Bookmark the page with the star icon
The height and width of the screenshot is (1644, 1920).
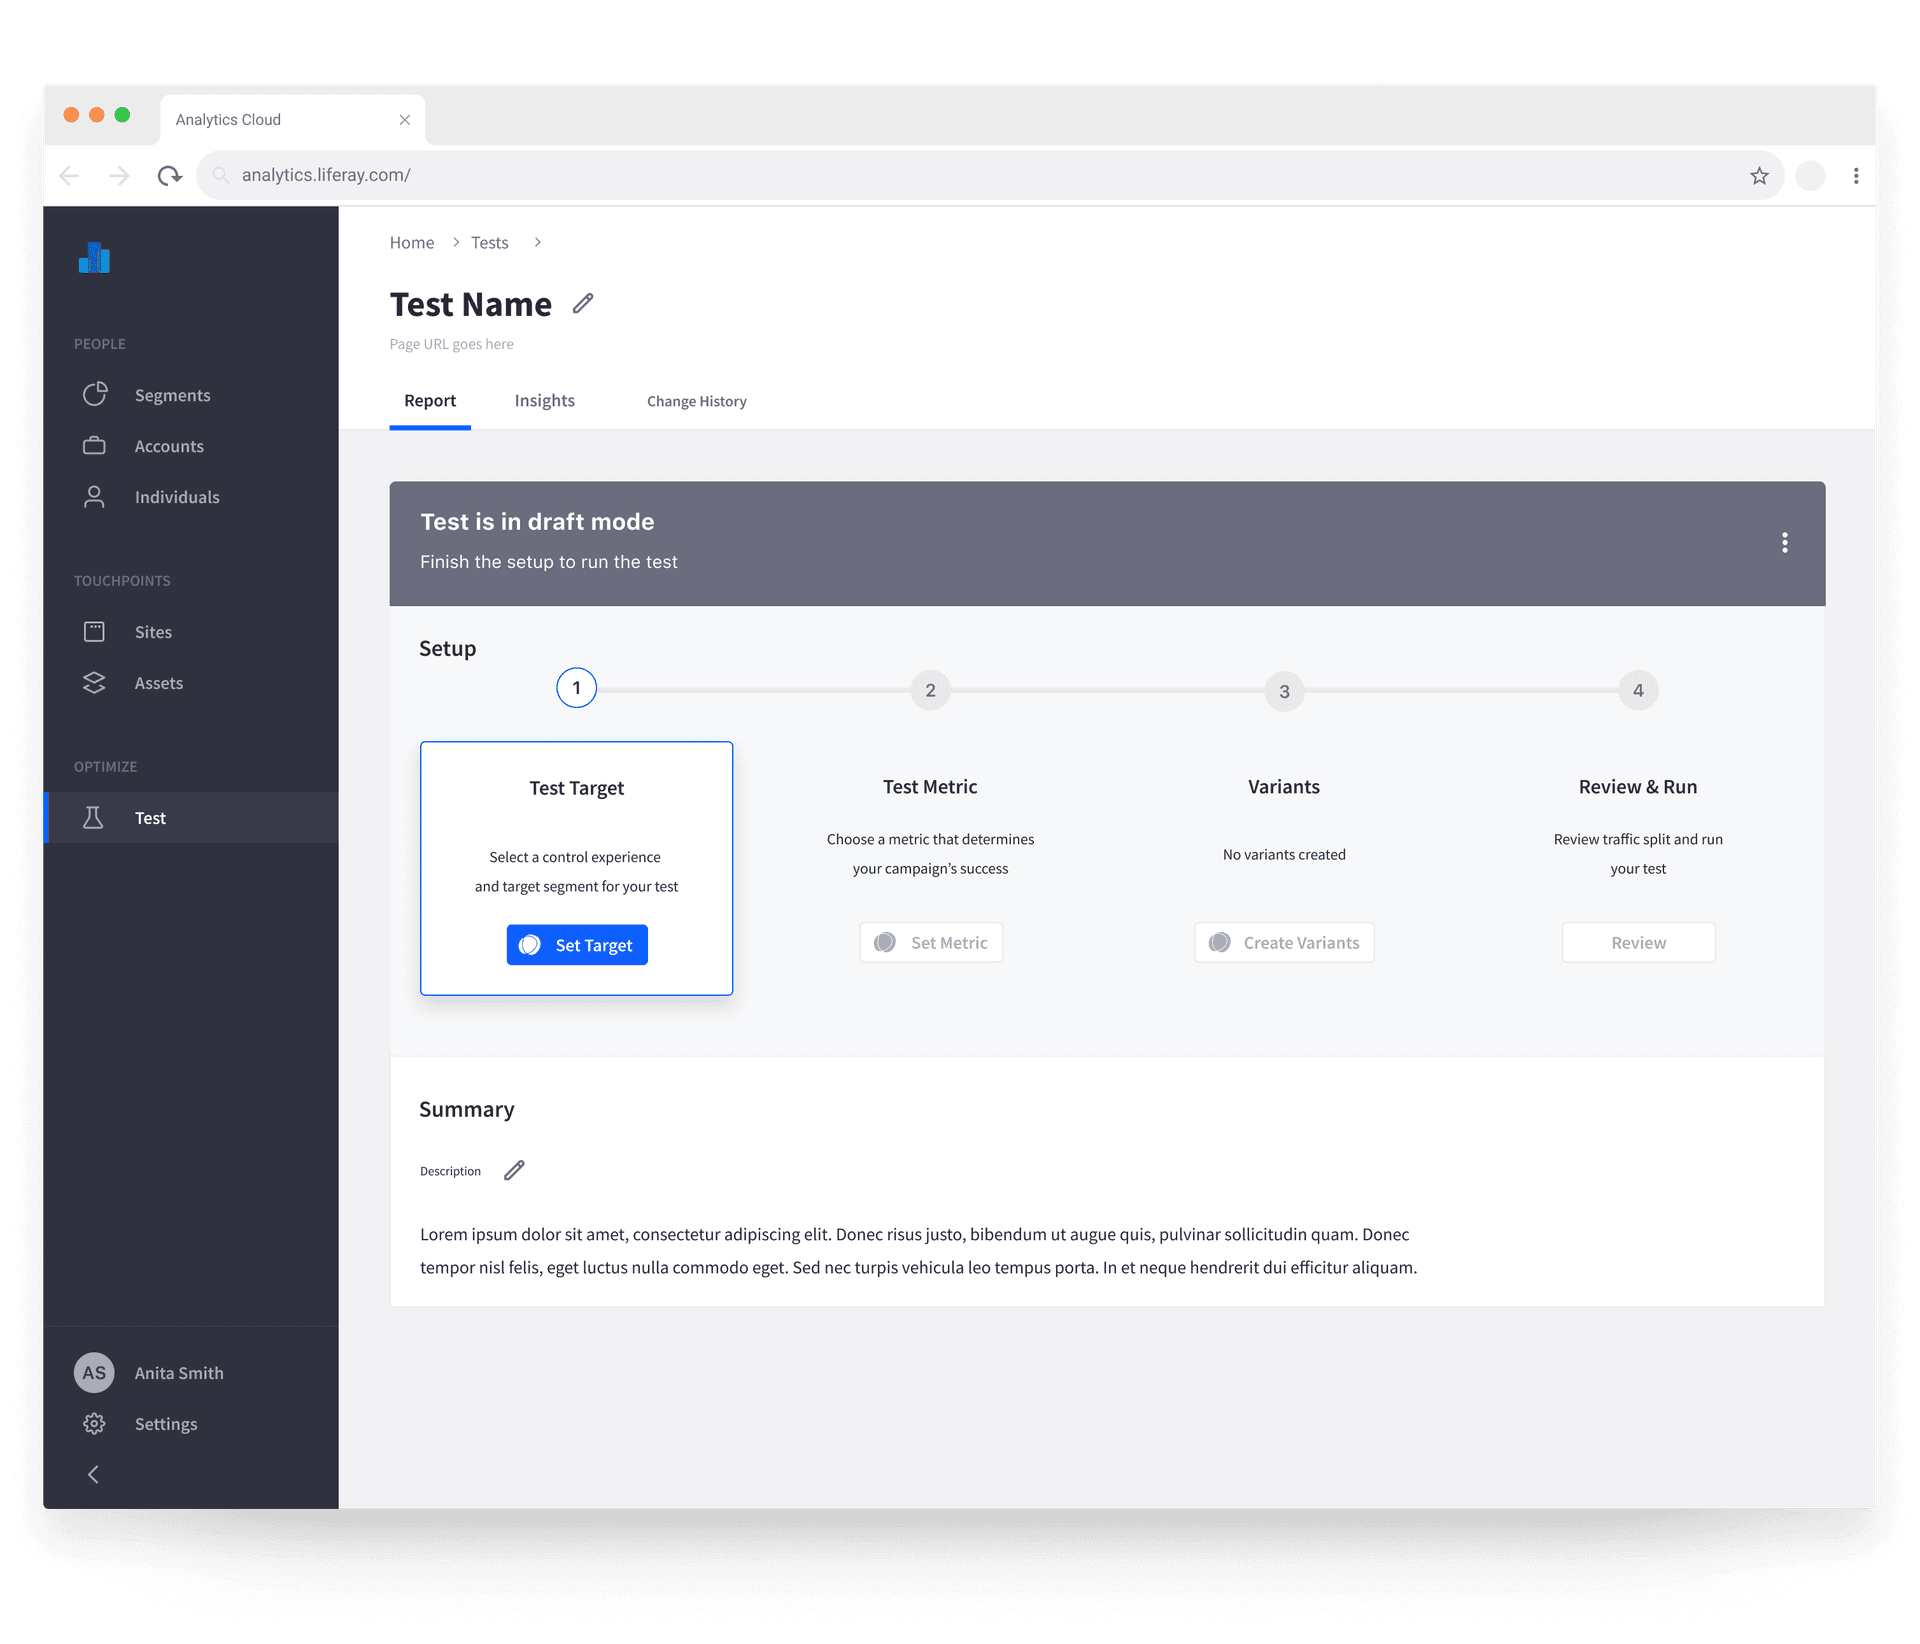pyautogui.click(x=1759, y=175)
